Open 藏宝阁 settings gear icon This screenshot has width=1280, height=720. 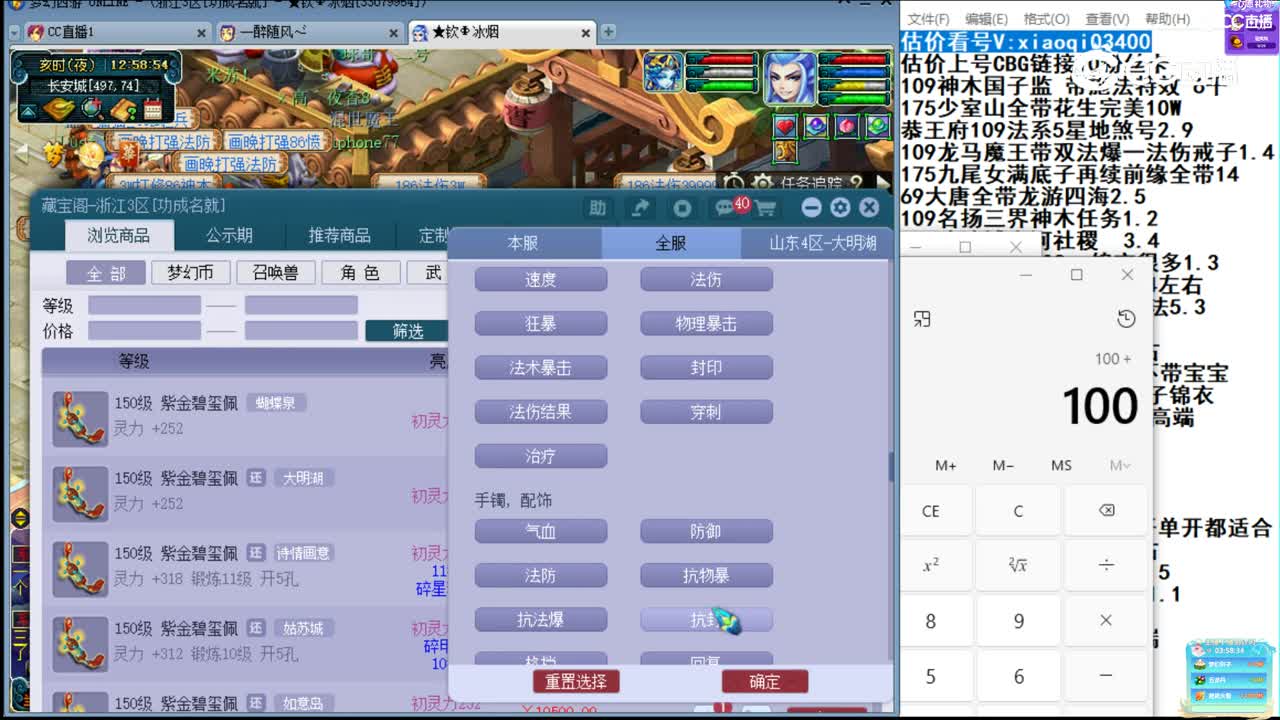840,207
